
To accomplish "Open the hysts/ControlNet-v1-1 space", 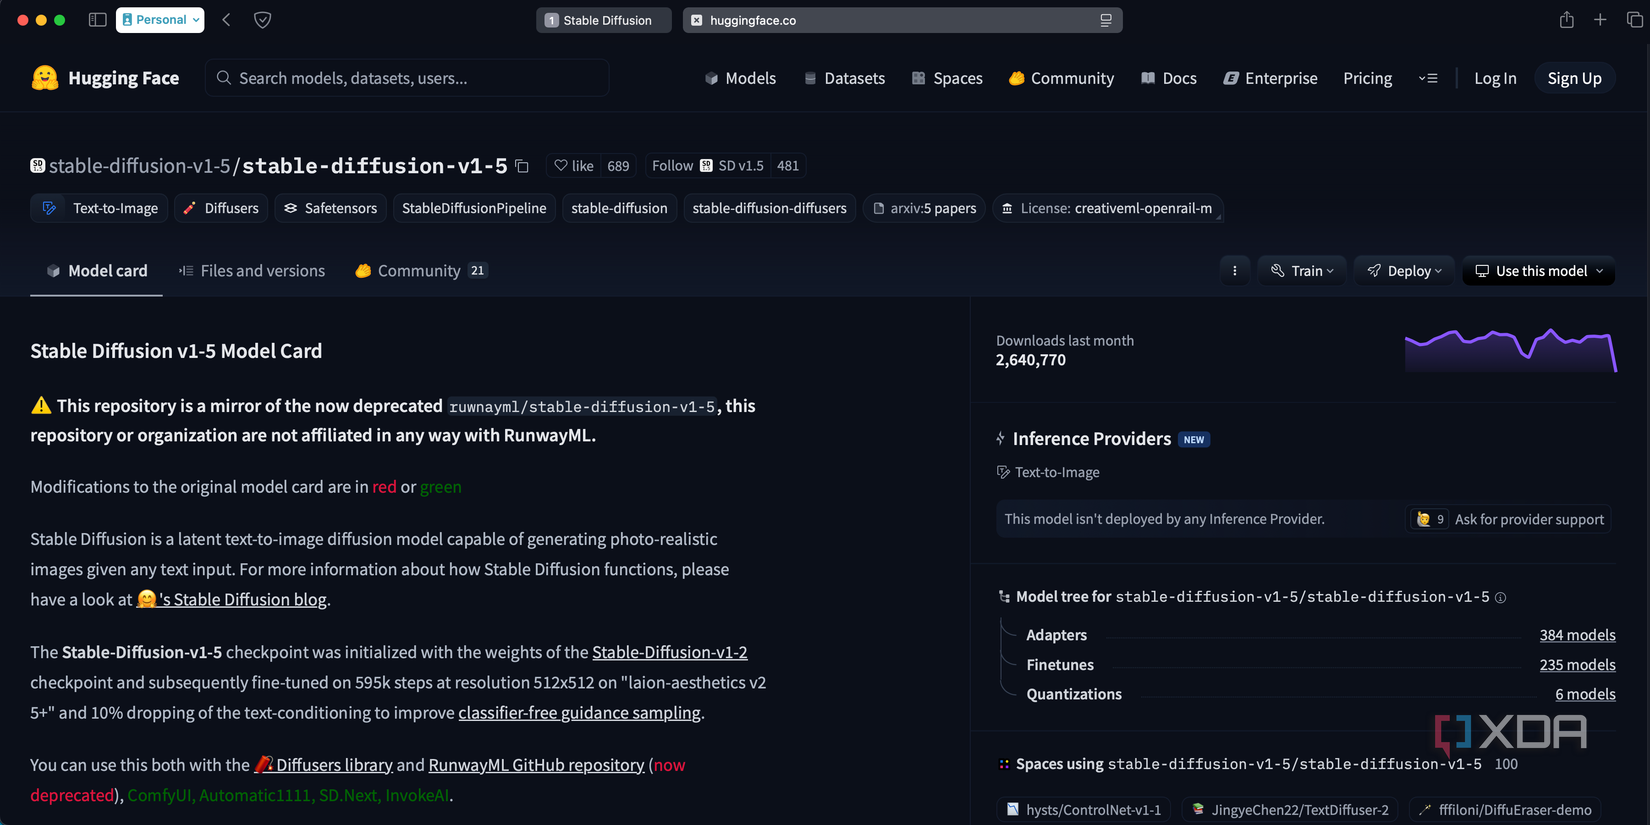I will point(1084,810).
